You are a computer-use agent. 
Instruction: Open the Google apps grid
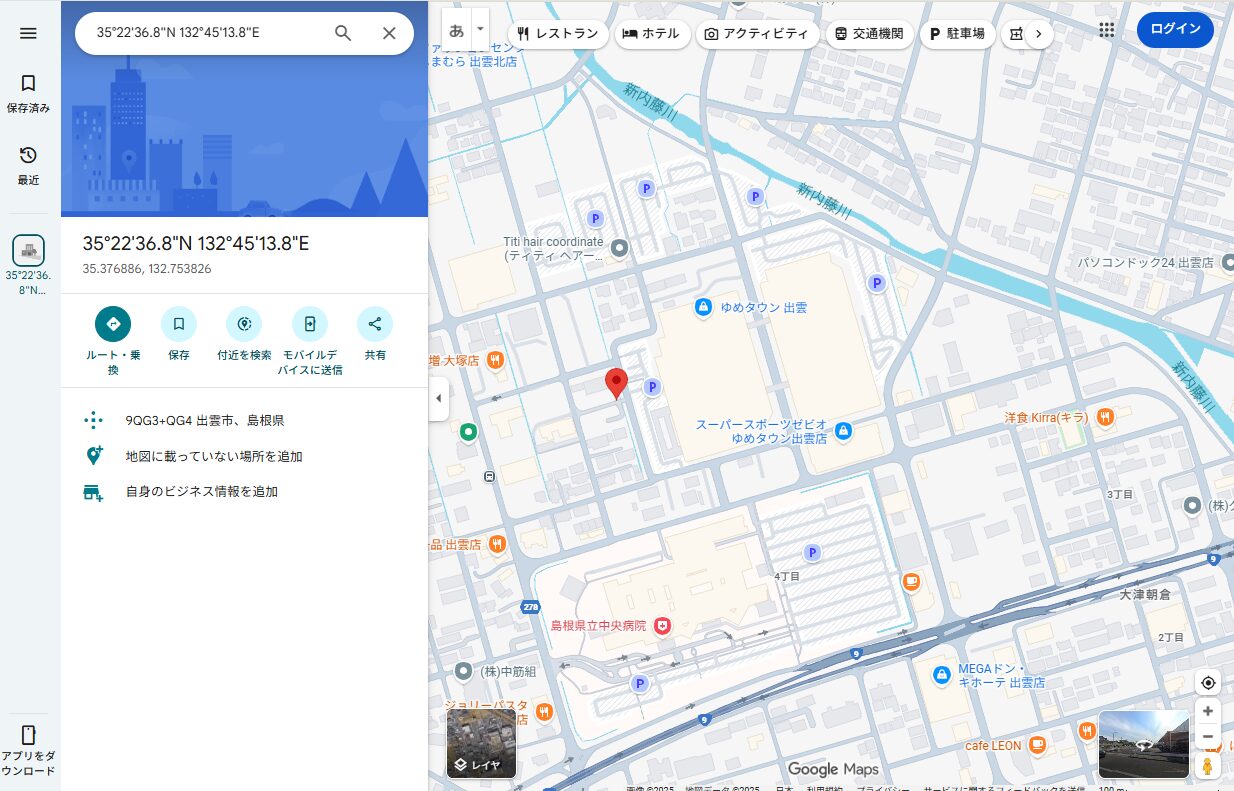coord(1106,30)
